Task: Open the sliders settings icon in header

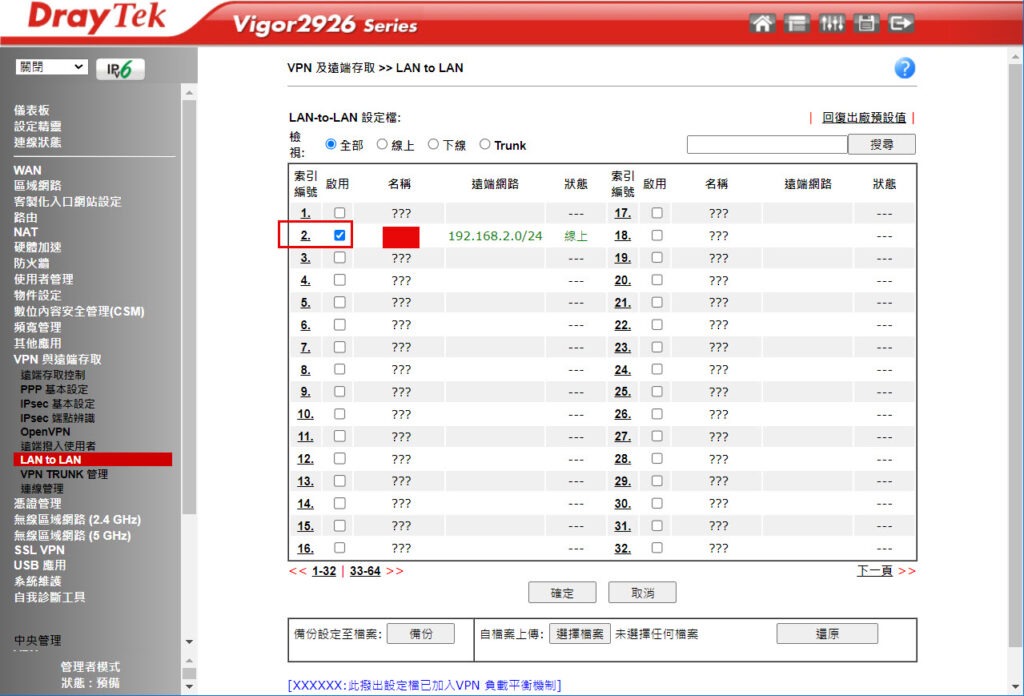Action: [x=831, y=24]
